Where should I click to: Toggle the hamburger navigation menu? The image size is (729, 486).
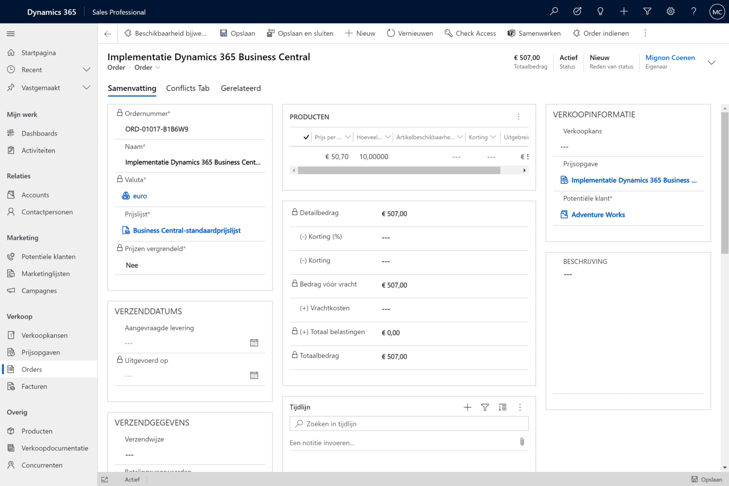11,33
